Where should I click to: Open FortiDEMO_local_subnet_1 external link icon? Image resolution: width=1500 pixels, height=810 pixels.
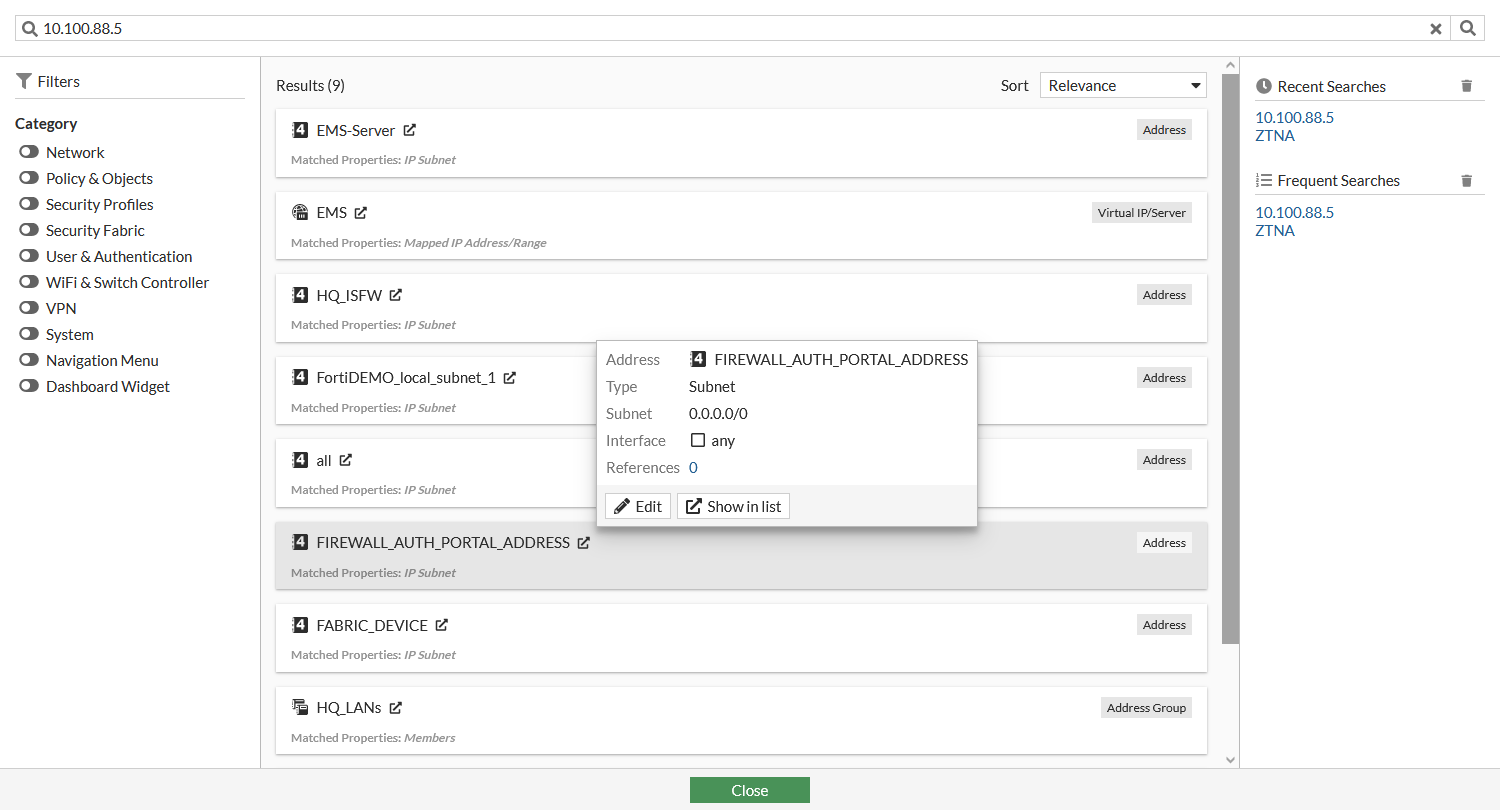pyautogui.click(x=510, y=377)
